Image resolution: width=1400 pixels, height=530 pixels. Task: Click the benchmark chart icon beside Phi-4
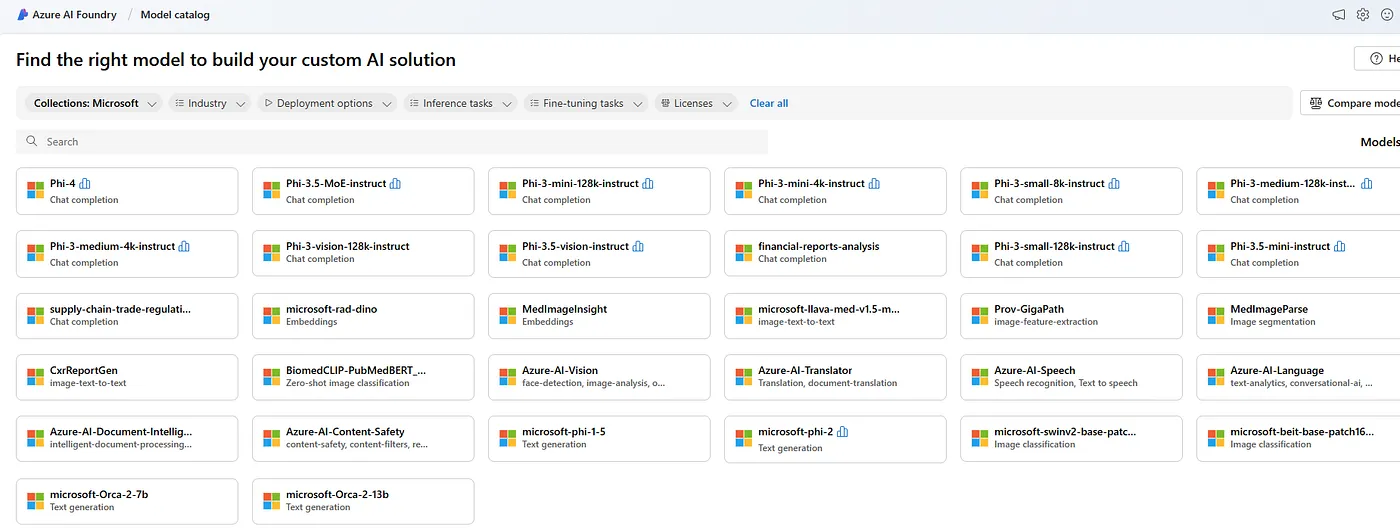tap(85, 184)
